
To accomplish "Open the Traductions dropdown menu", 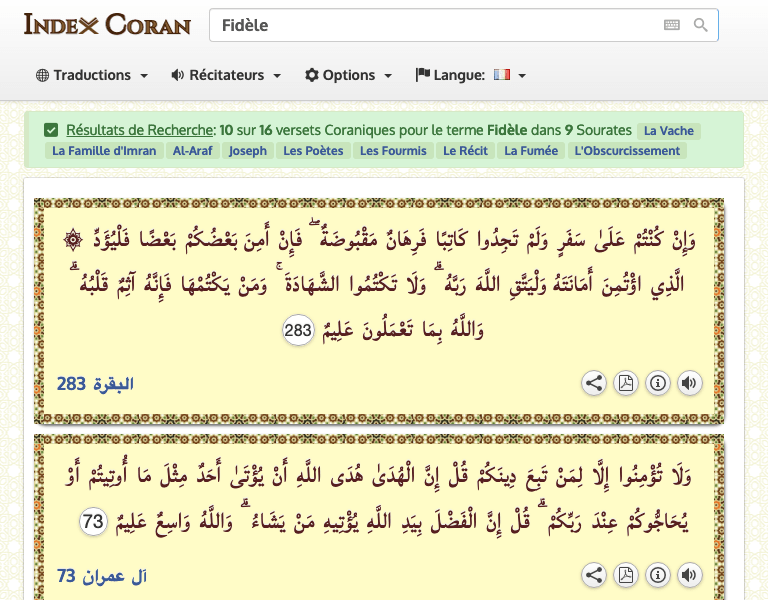I will [92, 75].
